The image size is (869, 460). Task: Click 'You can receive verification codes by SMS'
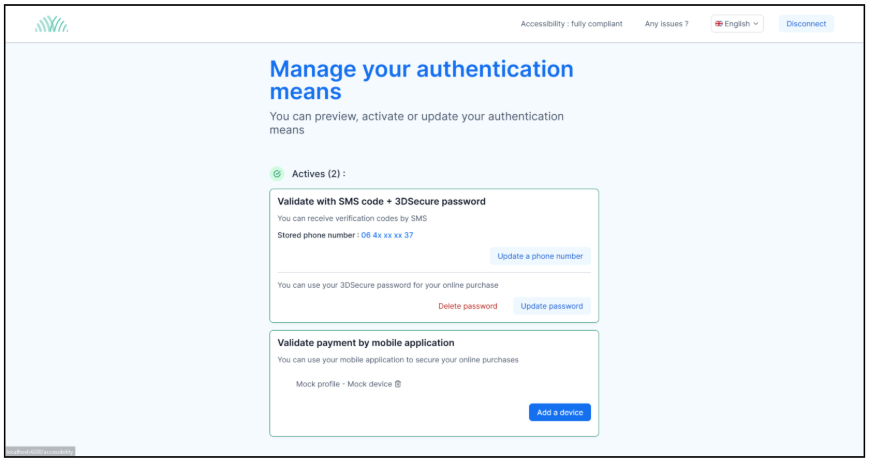pos(352,218)
